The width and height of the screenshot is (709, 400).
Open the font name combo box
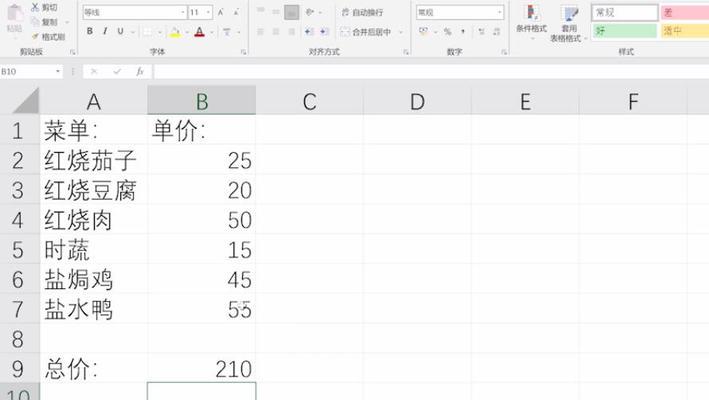(x=135, y=12)
